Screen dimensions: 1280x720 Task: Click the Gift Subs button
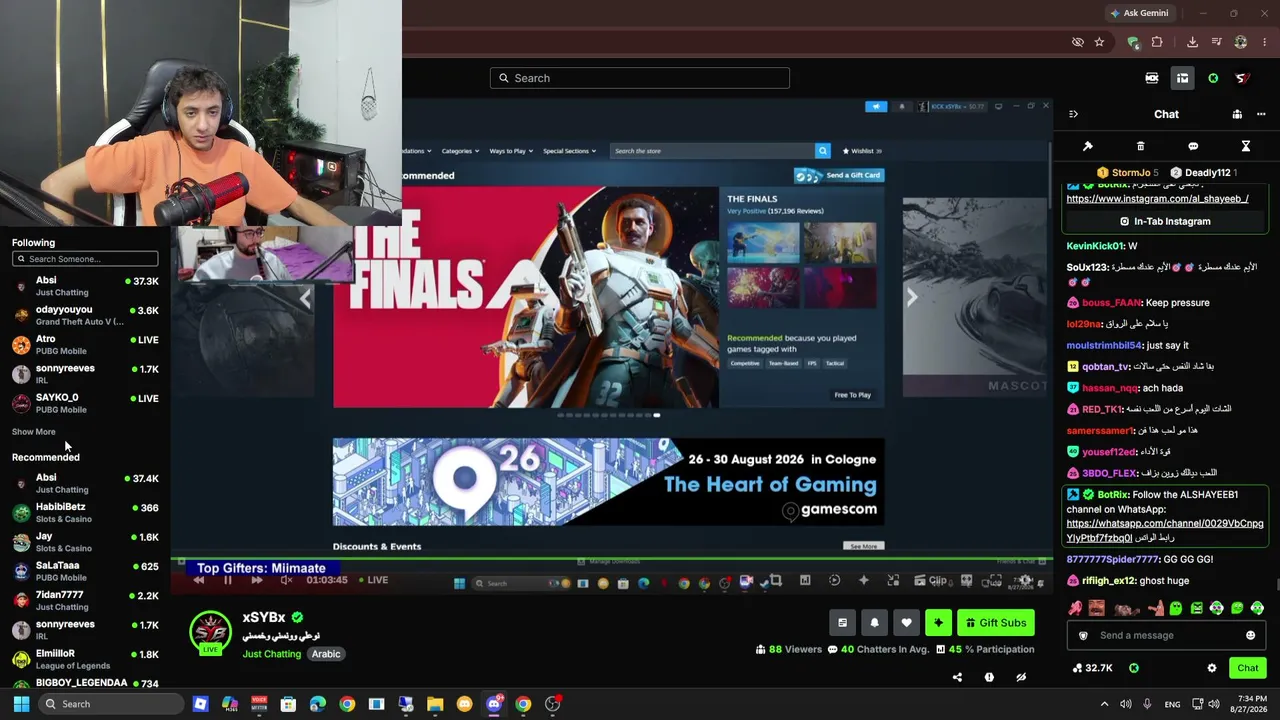pos(994,623)
